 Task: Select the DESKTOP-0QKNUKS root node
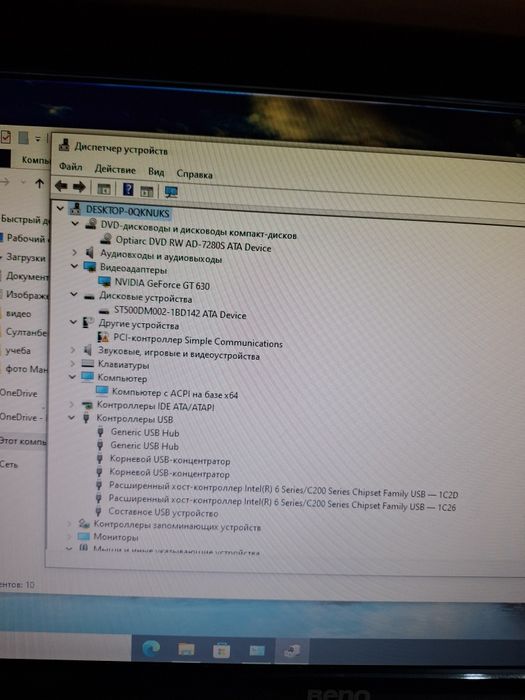(128, 211)
